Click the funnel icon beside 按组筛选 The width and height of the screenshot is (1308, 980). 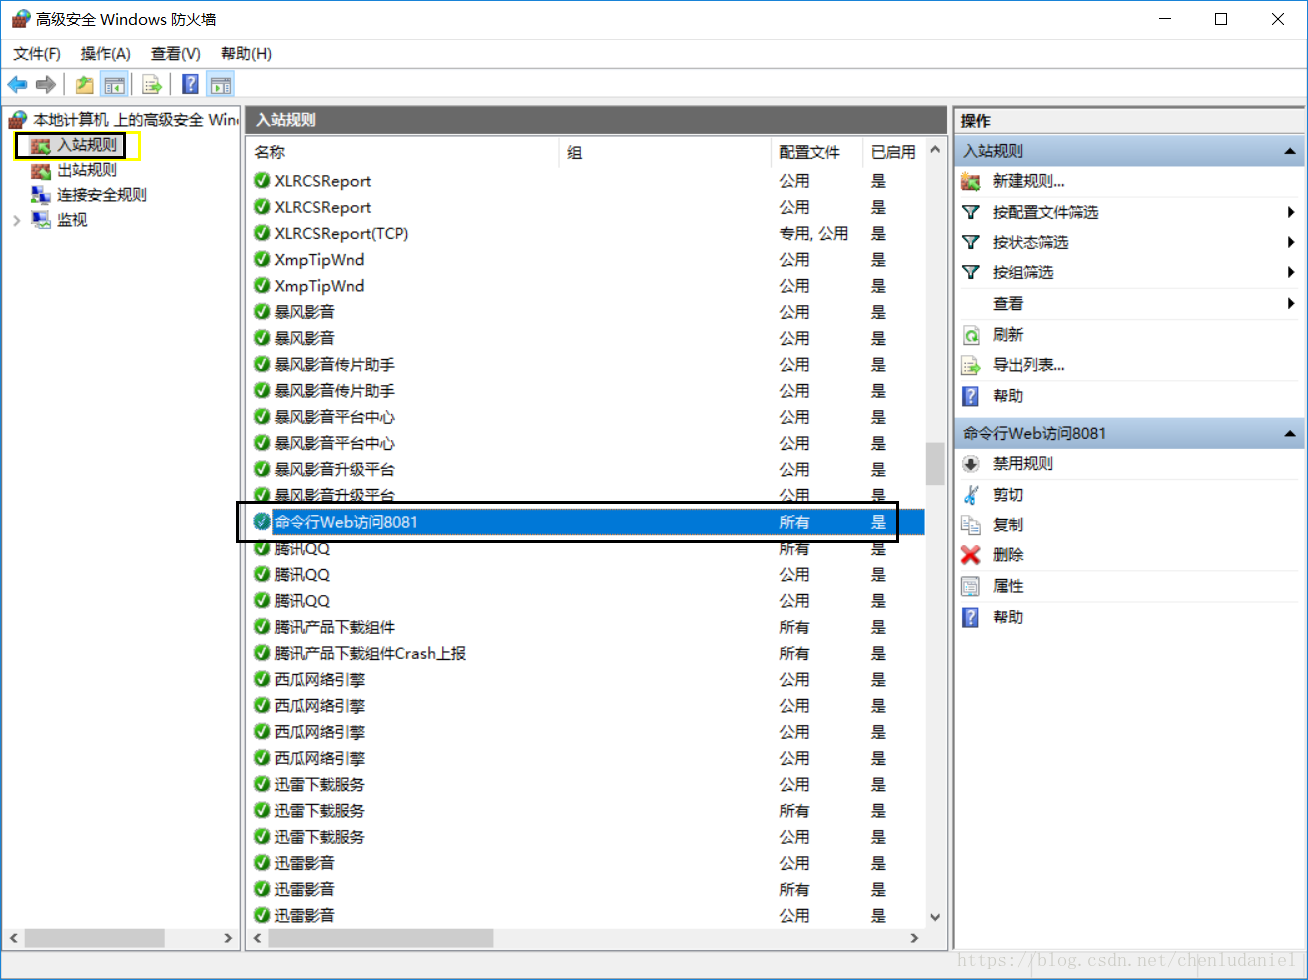click(x=970, y=272)
